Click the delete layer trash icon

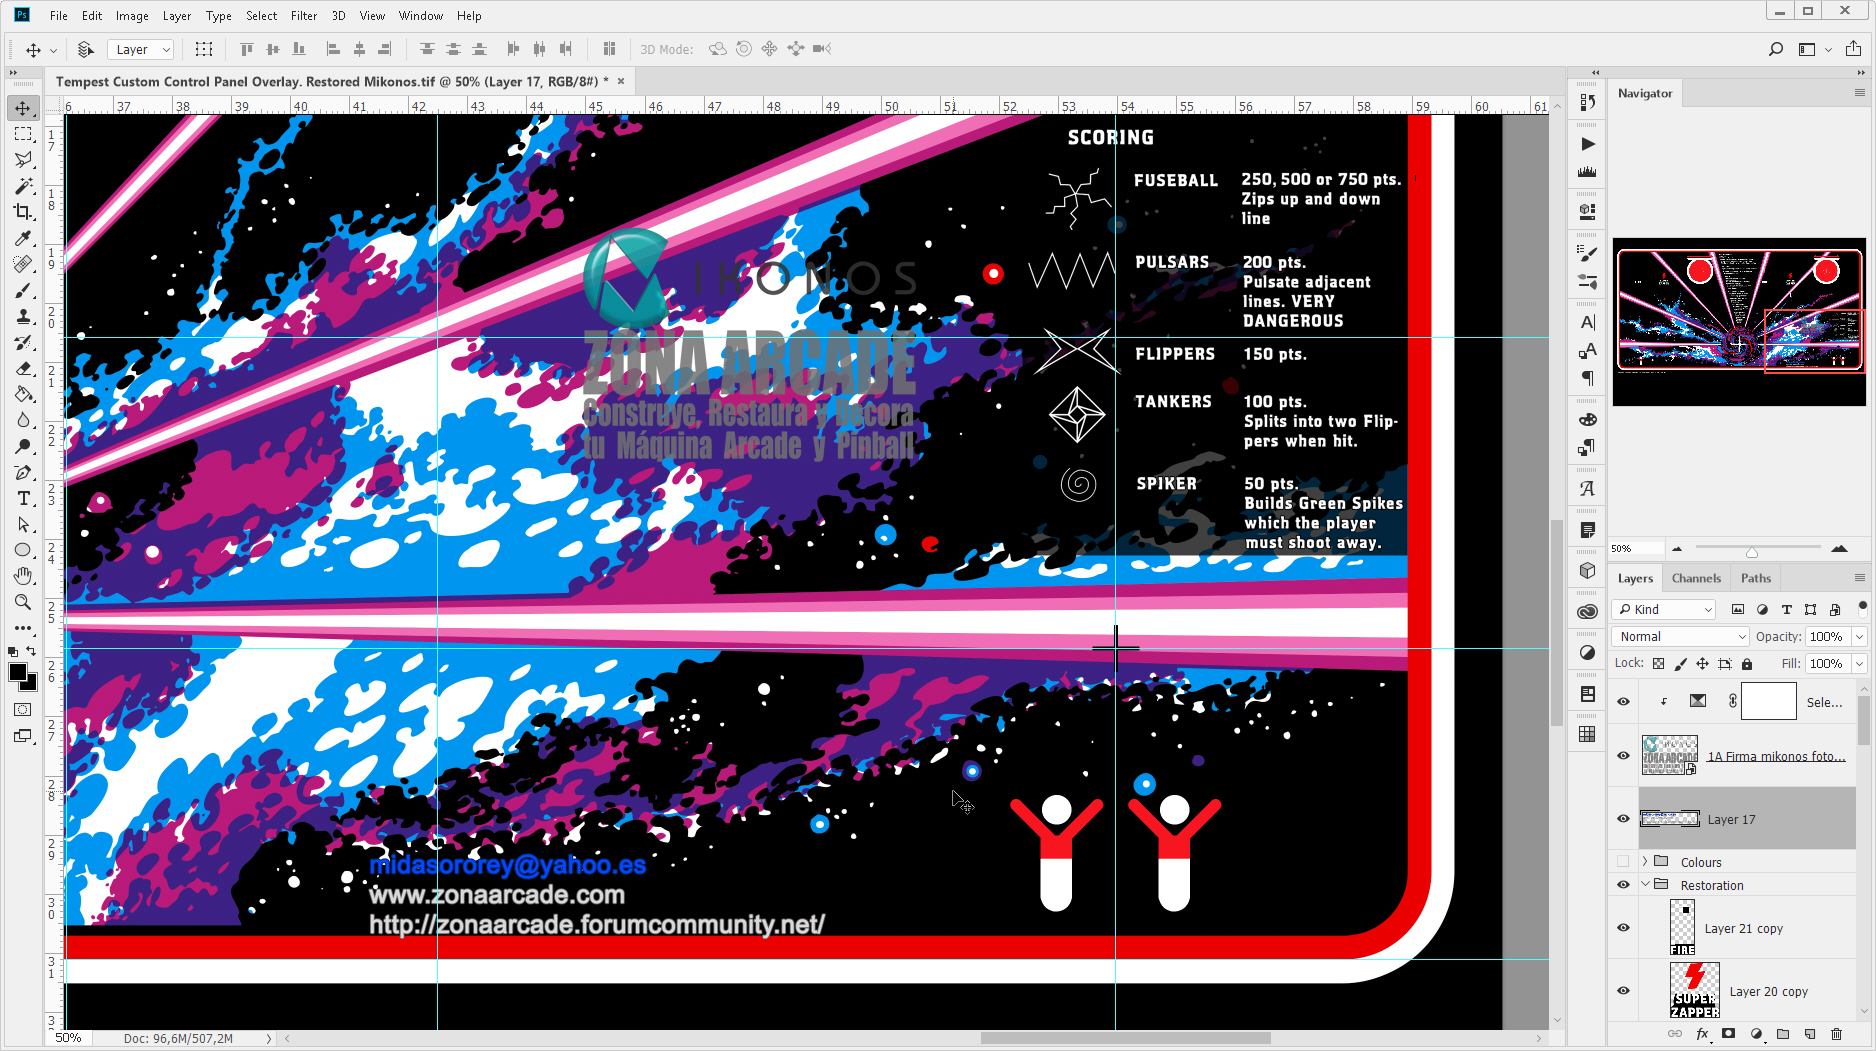click(1836, 1034)
